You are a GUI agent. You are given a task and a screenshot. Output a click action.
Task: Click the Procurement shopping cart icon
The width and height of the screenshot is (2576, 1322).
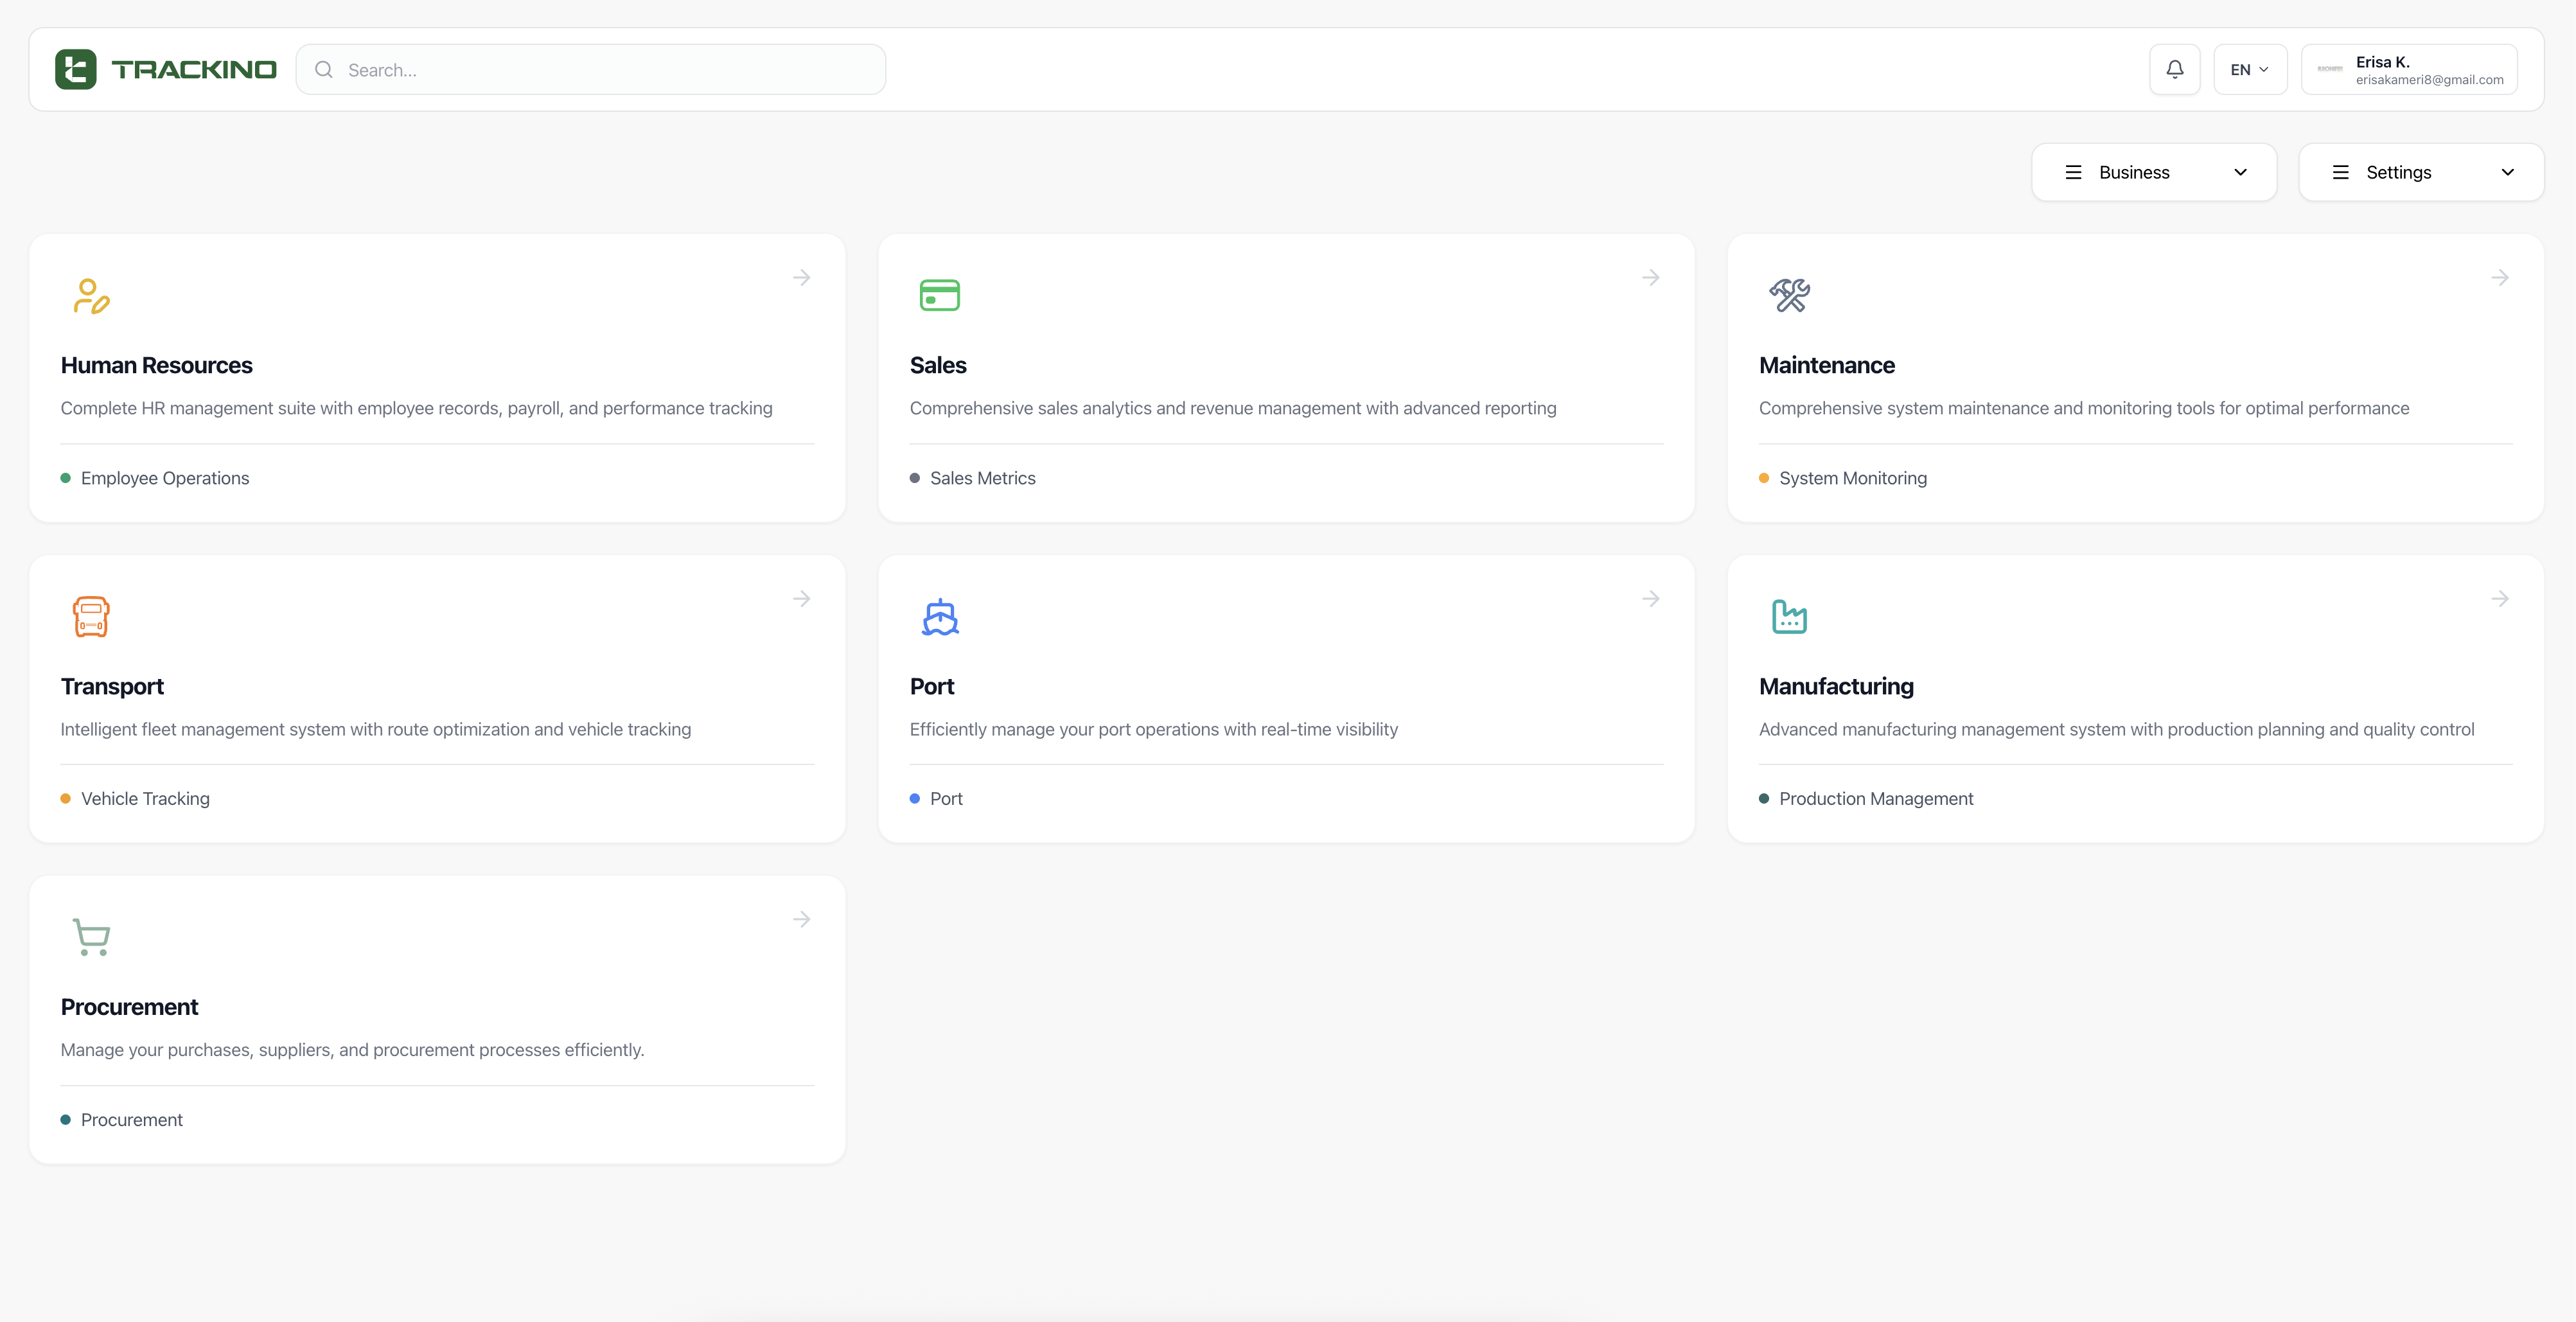pyautogui.click(x=91, y=937)
